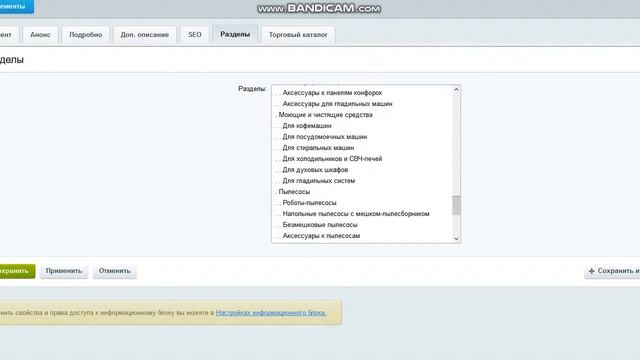
Task: Switch to the Анонс tab
Action: pyautogui.click(x=40, y=35)
